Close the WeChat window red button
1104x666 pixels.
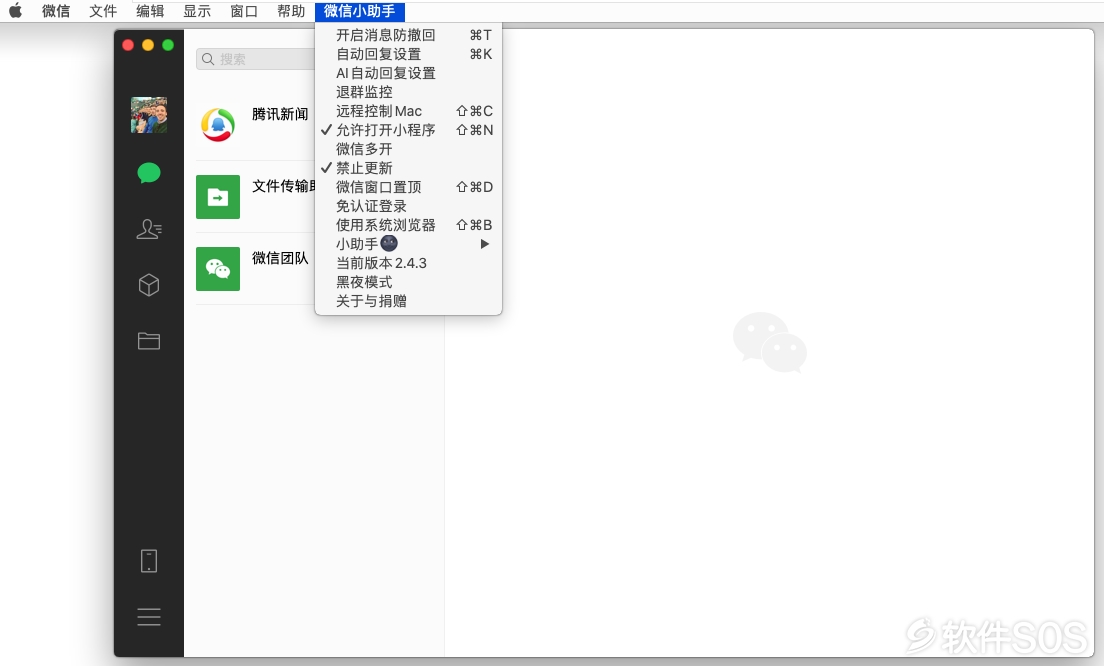128,45
